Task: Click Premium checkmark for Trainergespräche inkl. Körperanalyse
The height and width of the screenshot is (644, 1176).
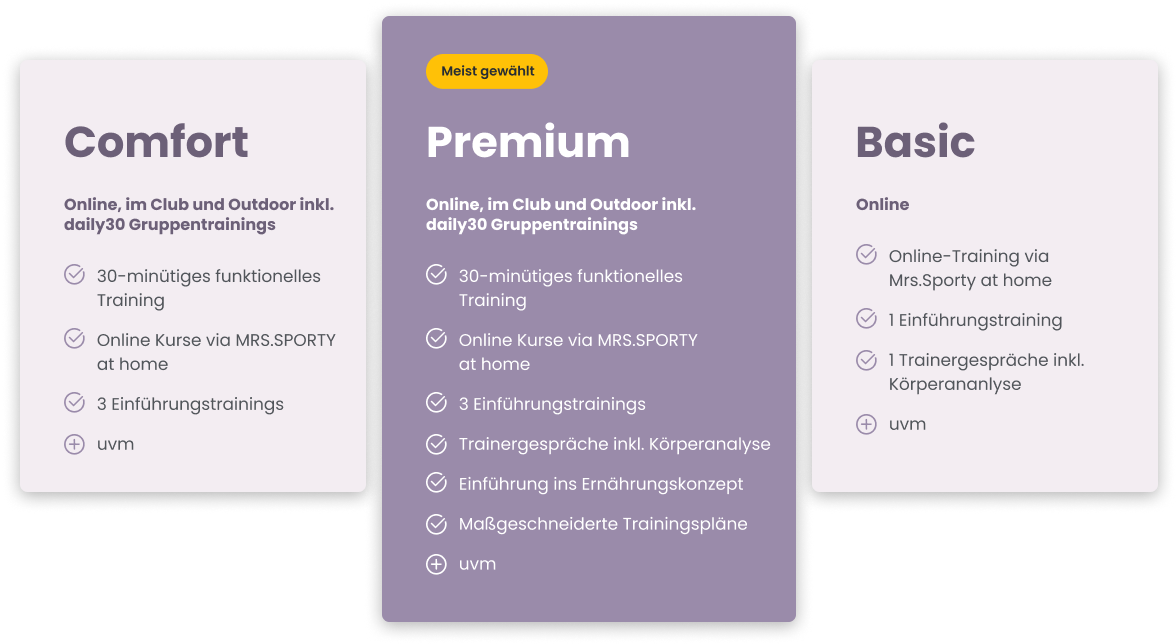Action: pos(436,443)
